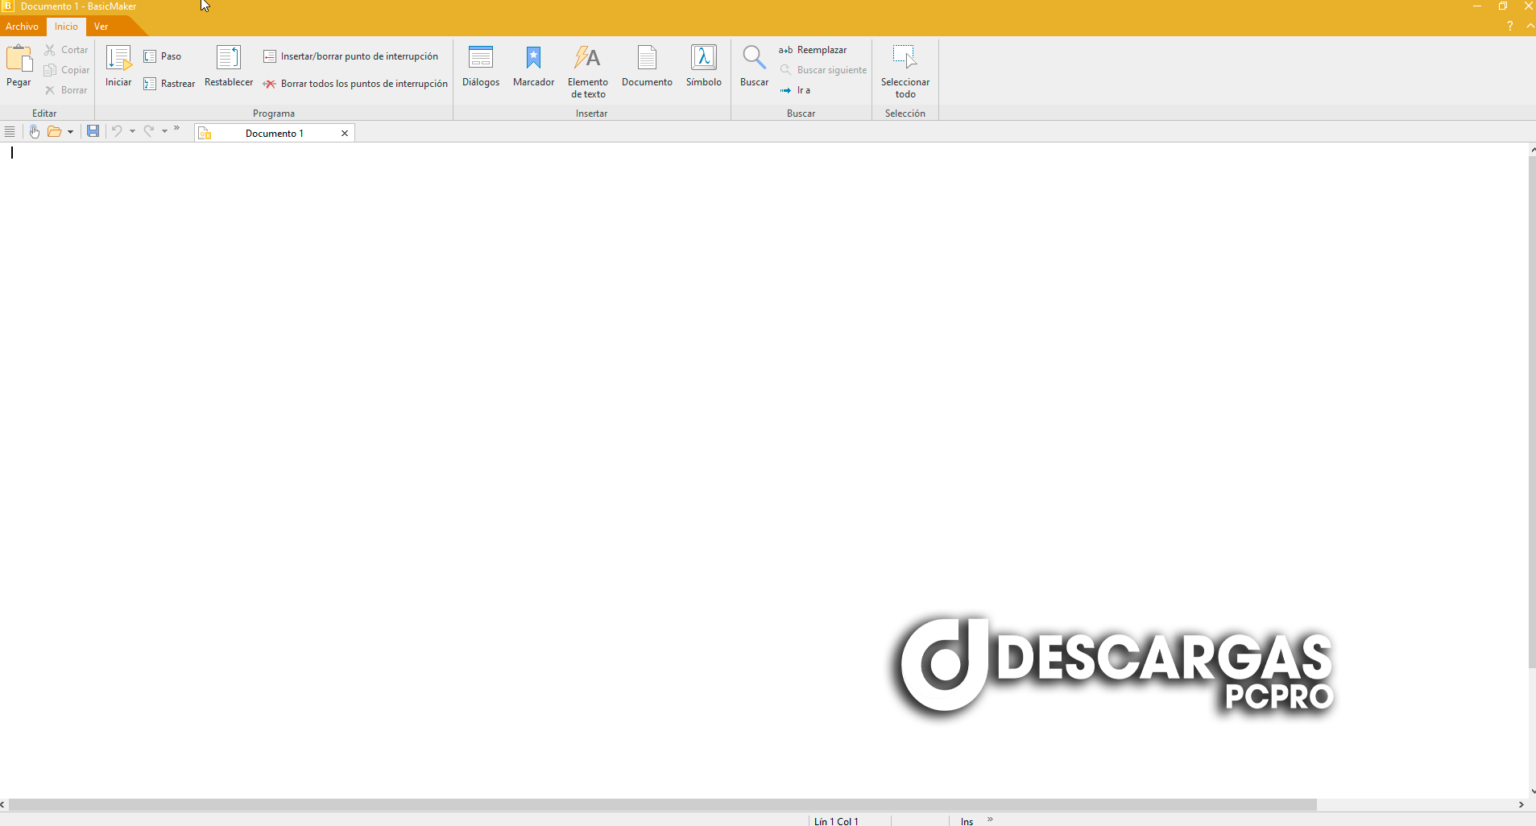Click the vertical scrollbar thumb
The image size is (1536, 826).
(1532, 411)
